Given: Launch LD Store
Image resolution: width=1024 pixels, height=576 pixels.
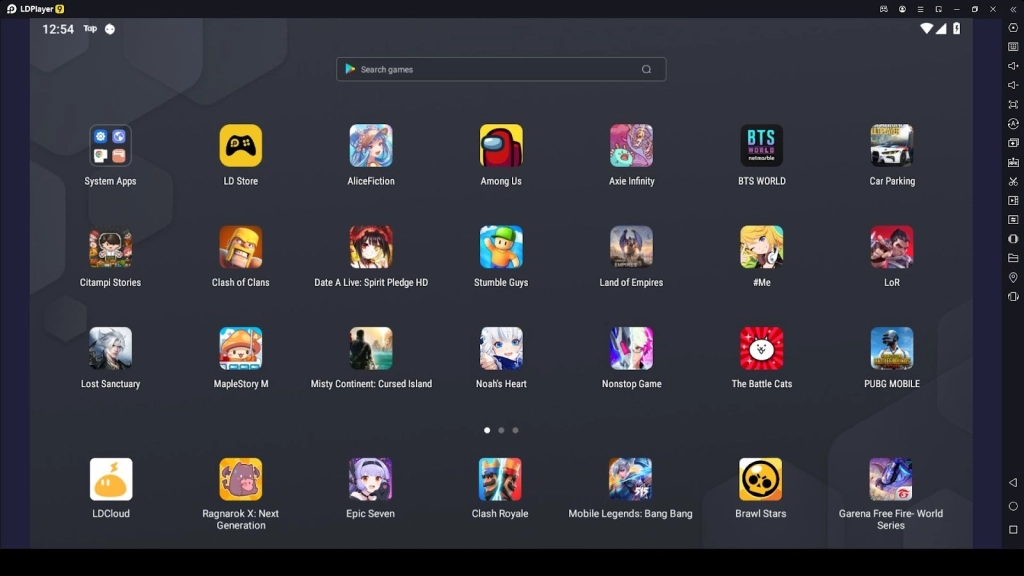Looking at the screenshot, I should 240,146.
